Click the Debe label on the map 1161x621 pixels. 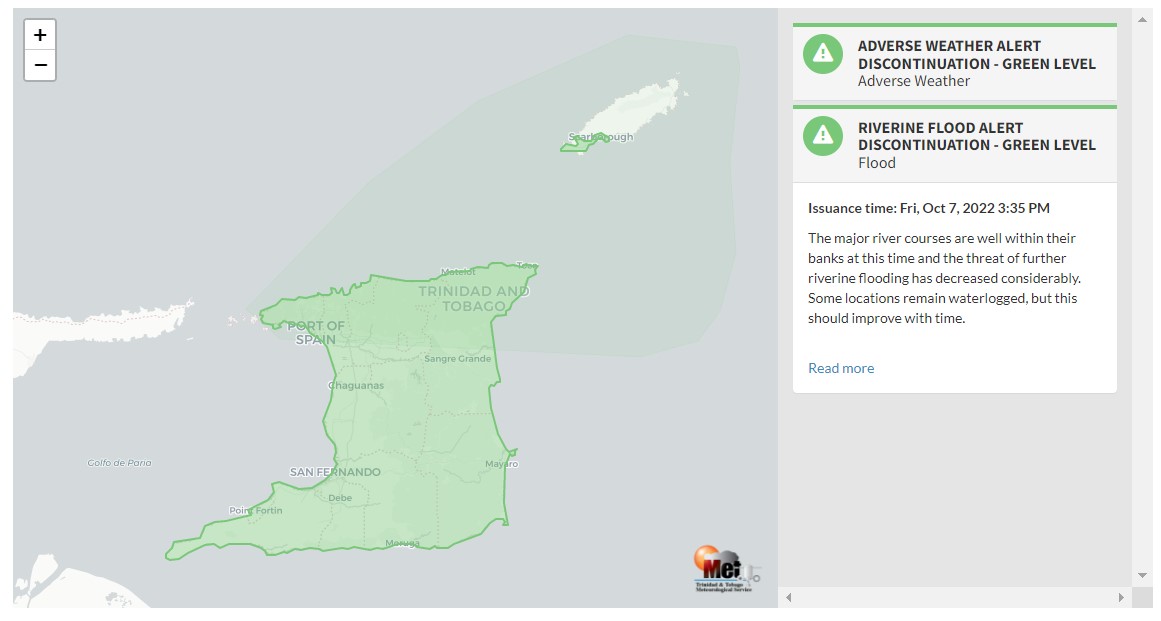coord(340,498)
